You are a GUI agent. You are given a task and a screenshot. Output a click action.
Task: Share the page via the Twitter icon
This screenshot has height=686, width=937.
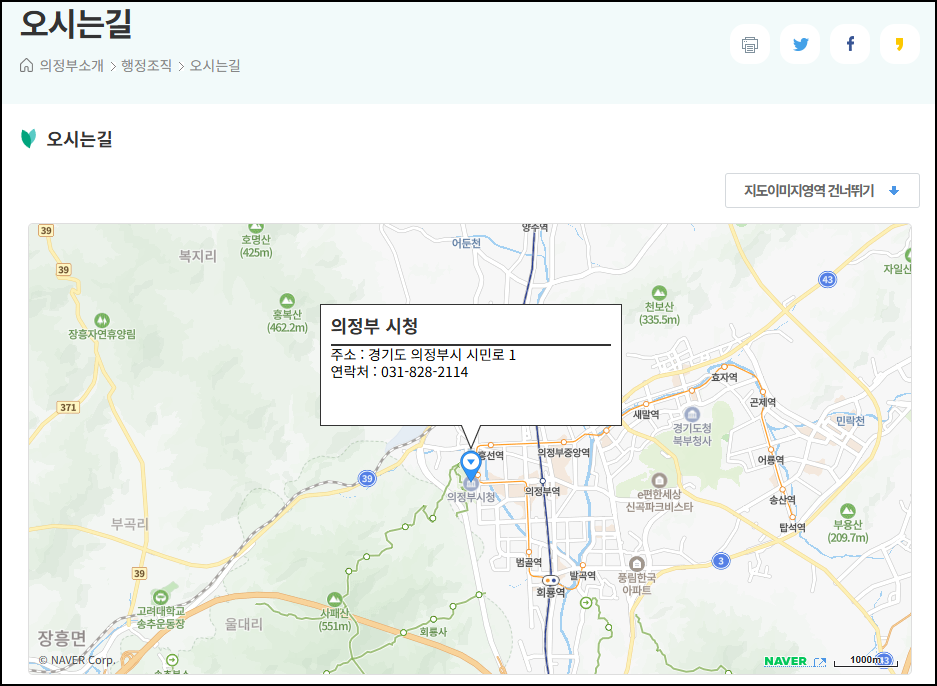tap(800, 43)
